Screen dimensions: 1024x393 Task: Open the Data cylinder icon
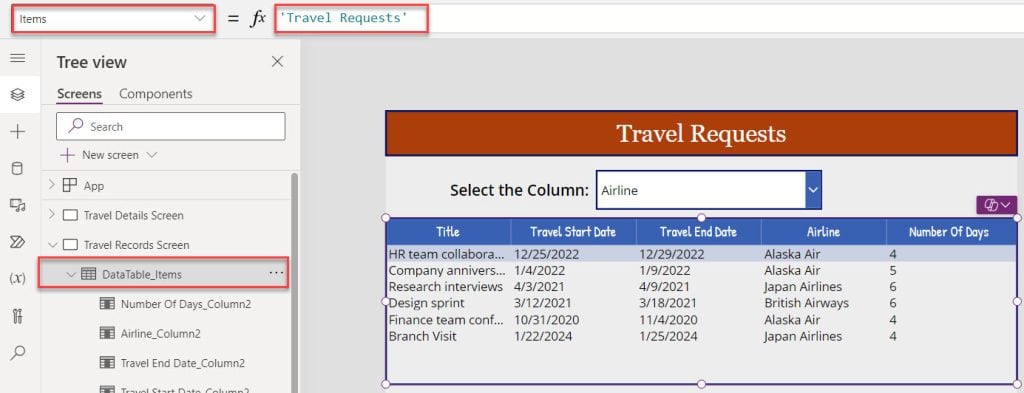tap(18, 169)
